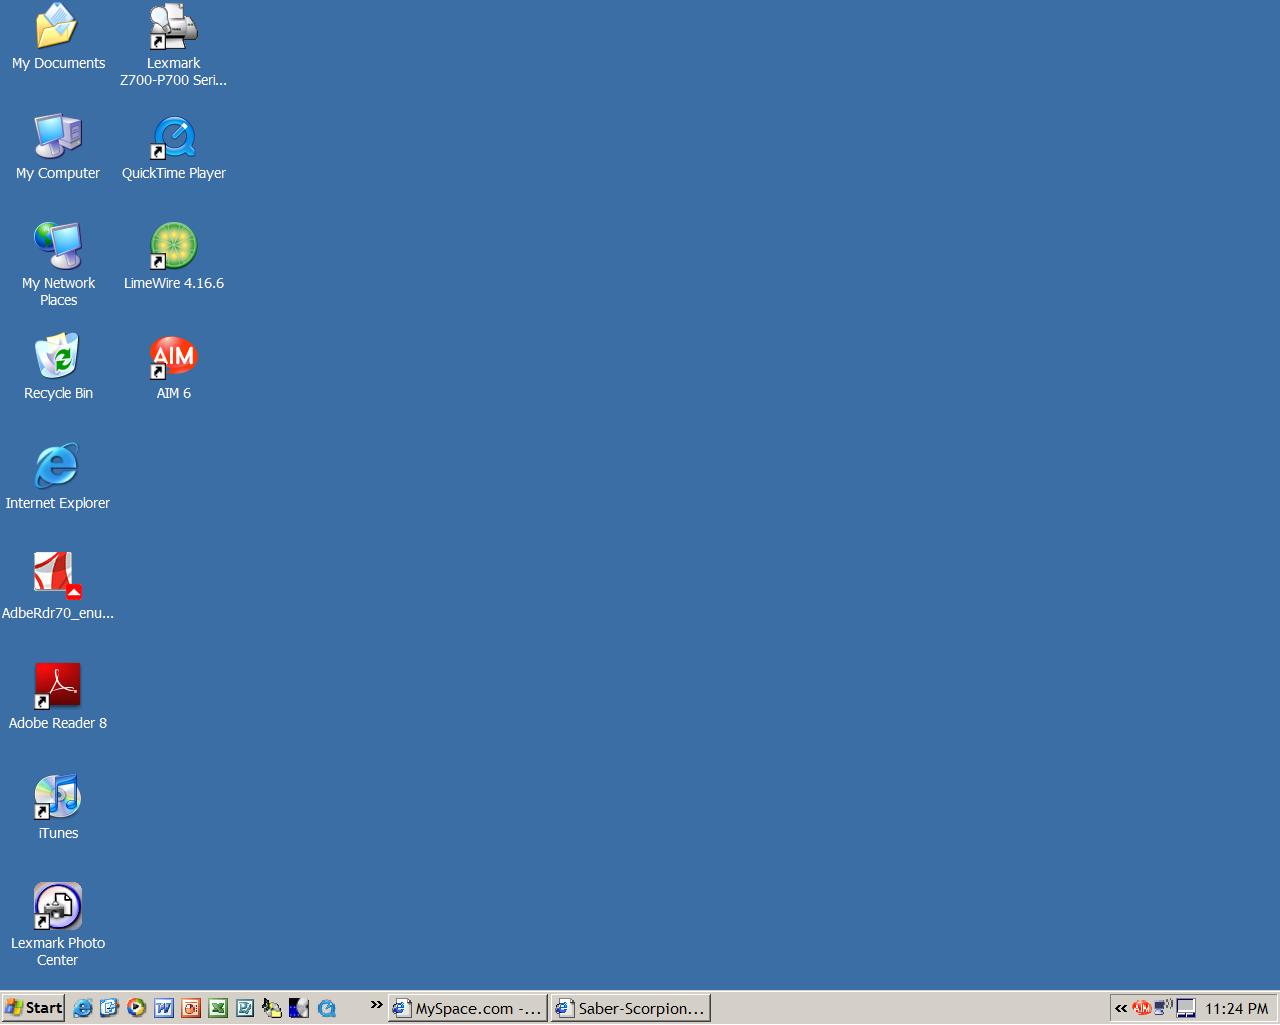This screenshot has width=1280, height=1025.
Task: Open the Start menu
Action: 33,1008
